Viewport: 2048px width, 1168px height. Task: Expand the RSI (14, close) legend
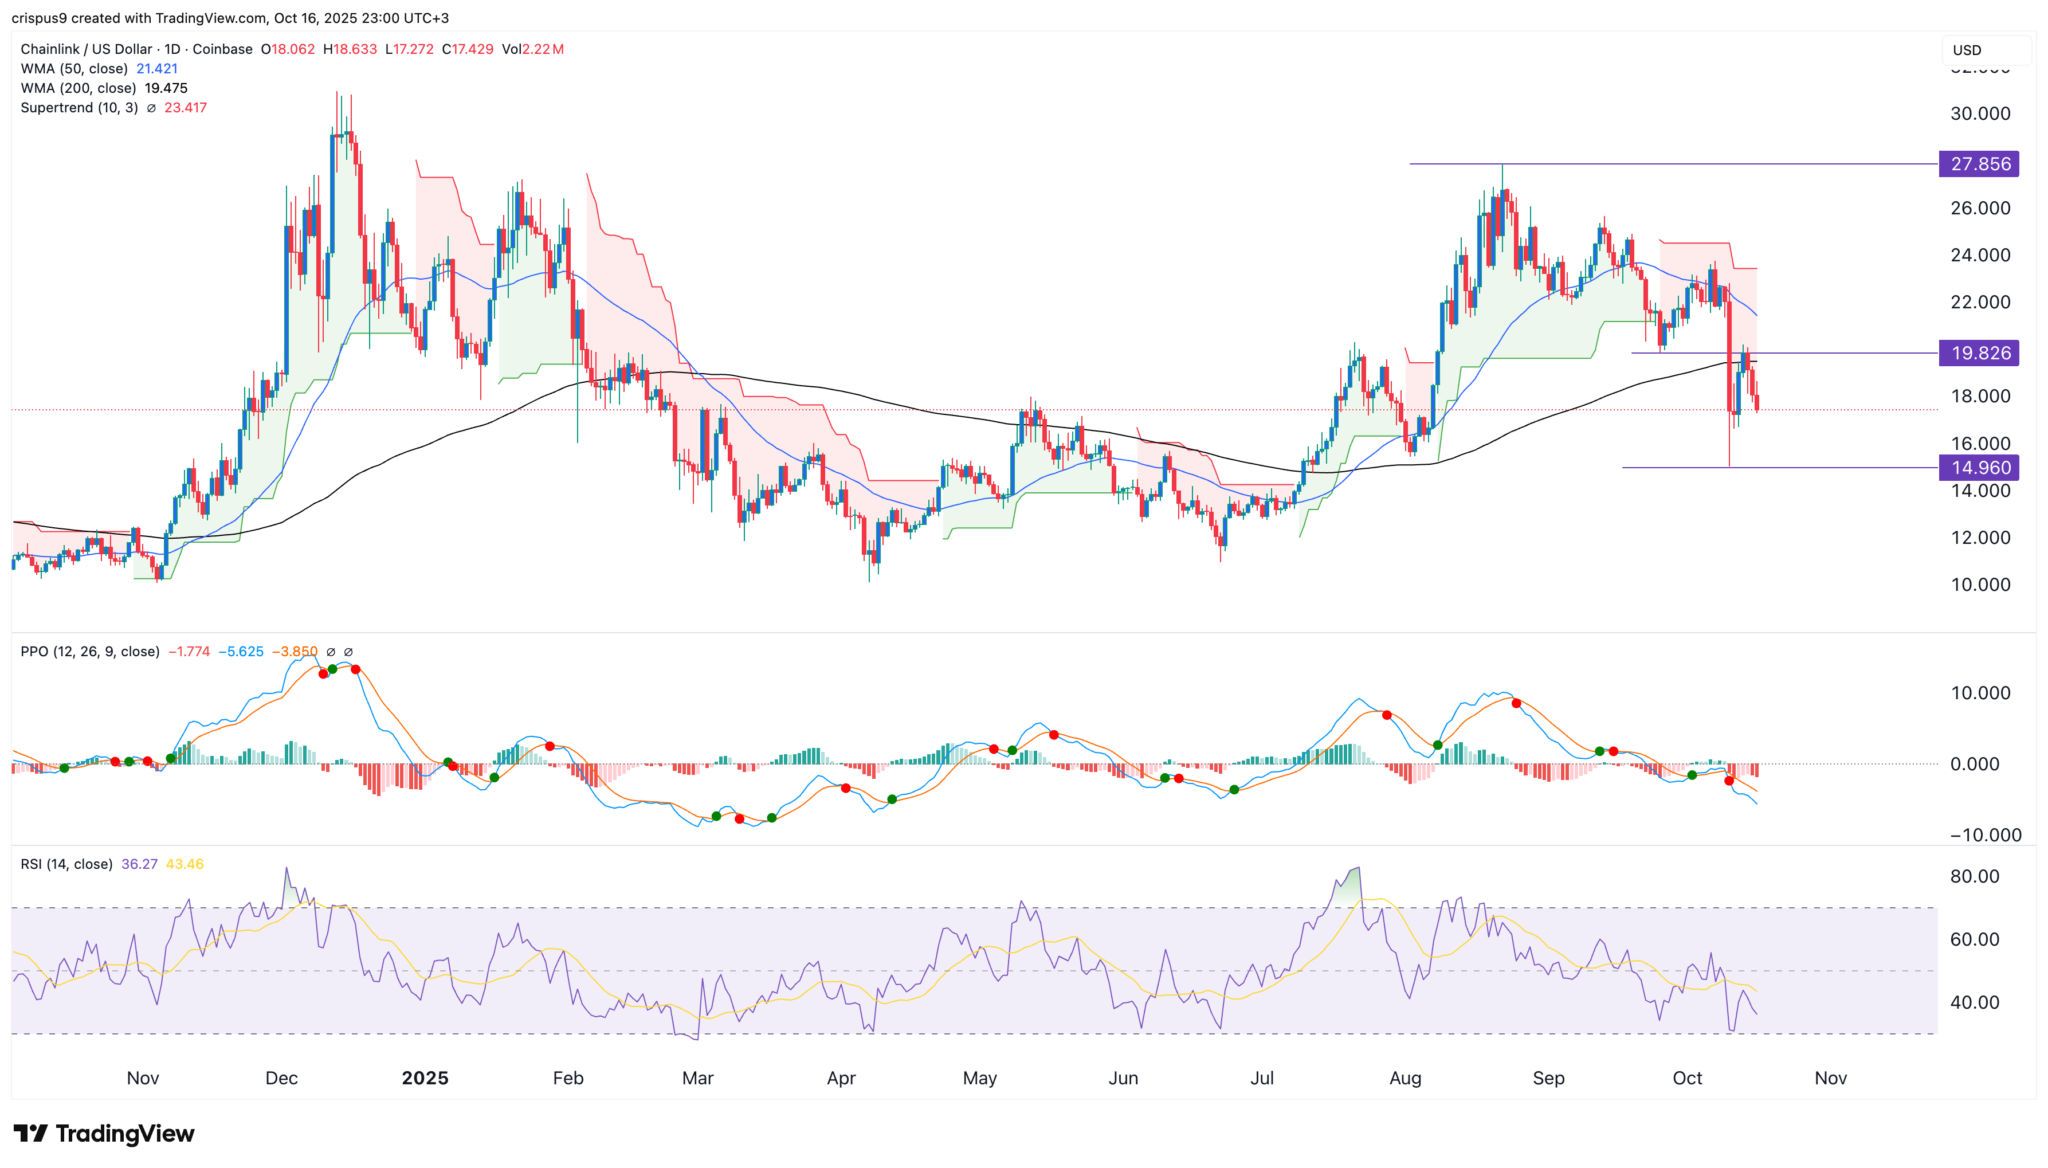point(66,864)
